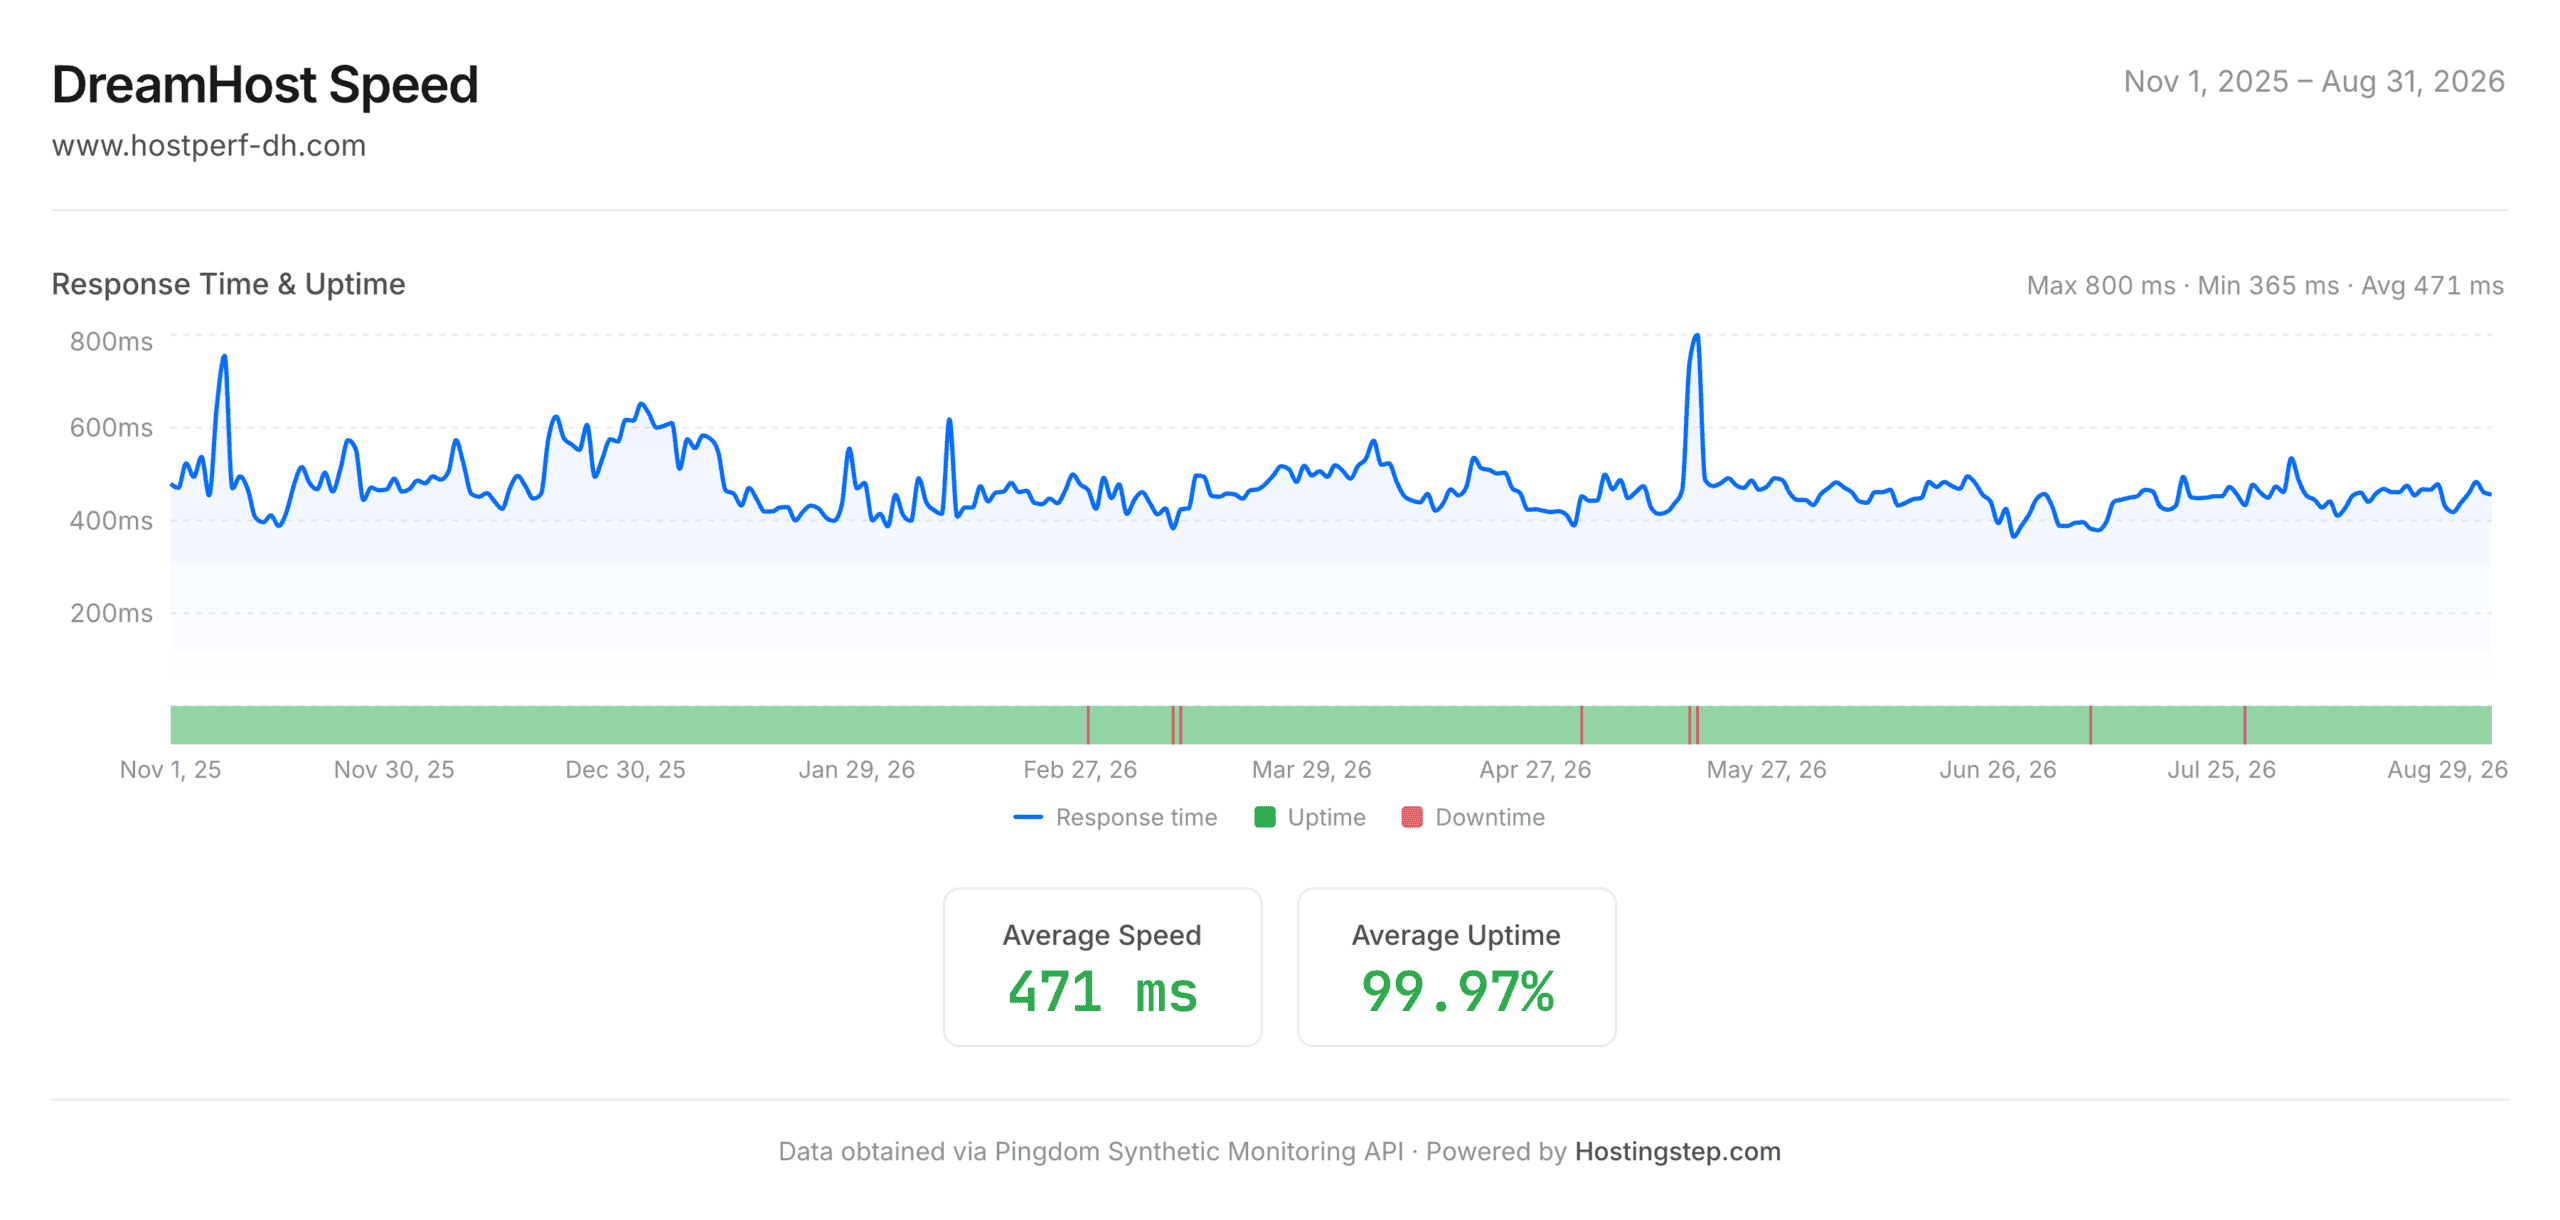Click the 200ms y-axis label

(x=111, y=613)
